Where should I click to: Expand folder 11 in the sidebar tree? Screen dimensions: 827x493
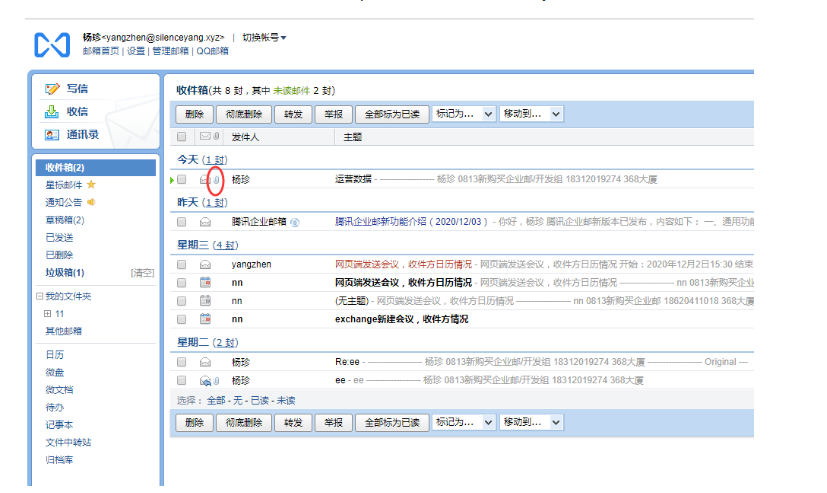46,314
